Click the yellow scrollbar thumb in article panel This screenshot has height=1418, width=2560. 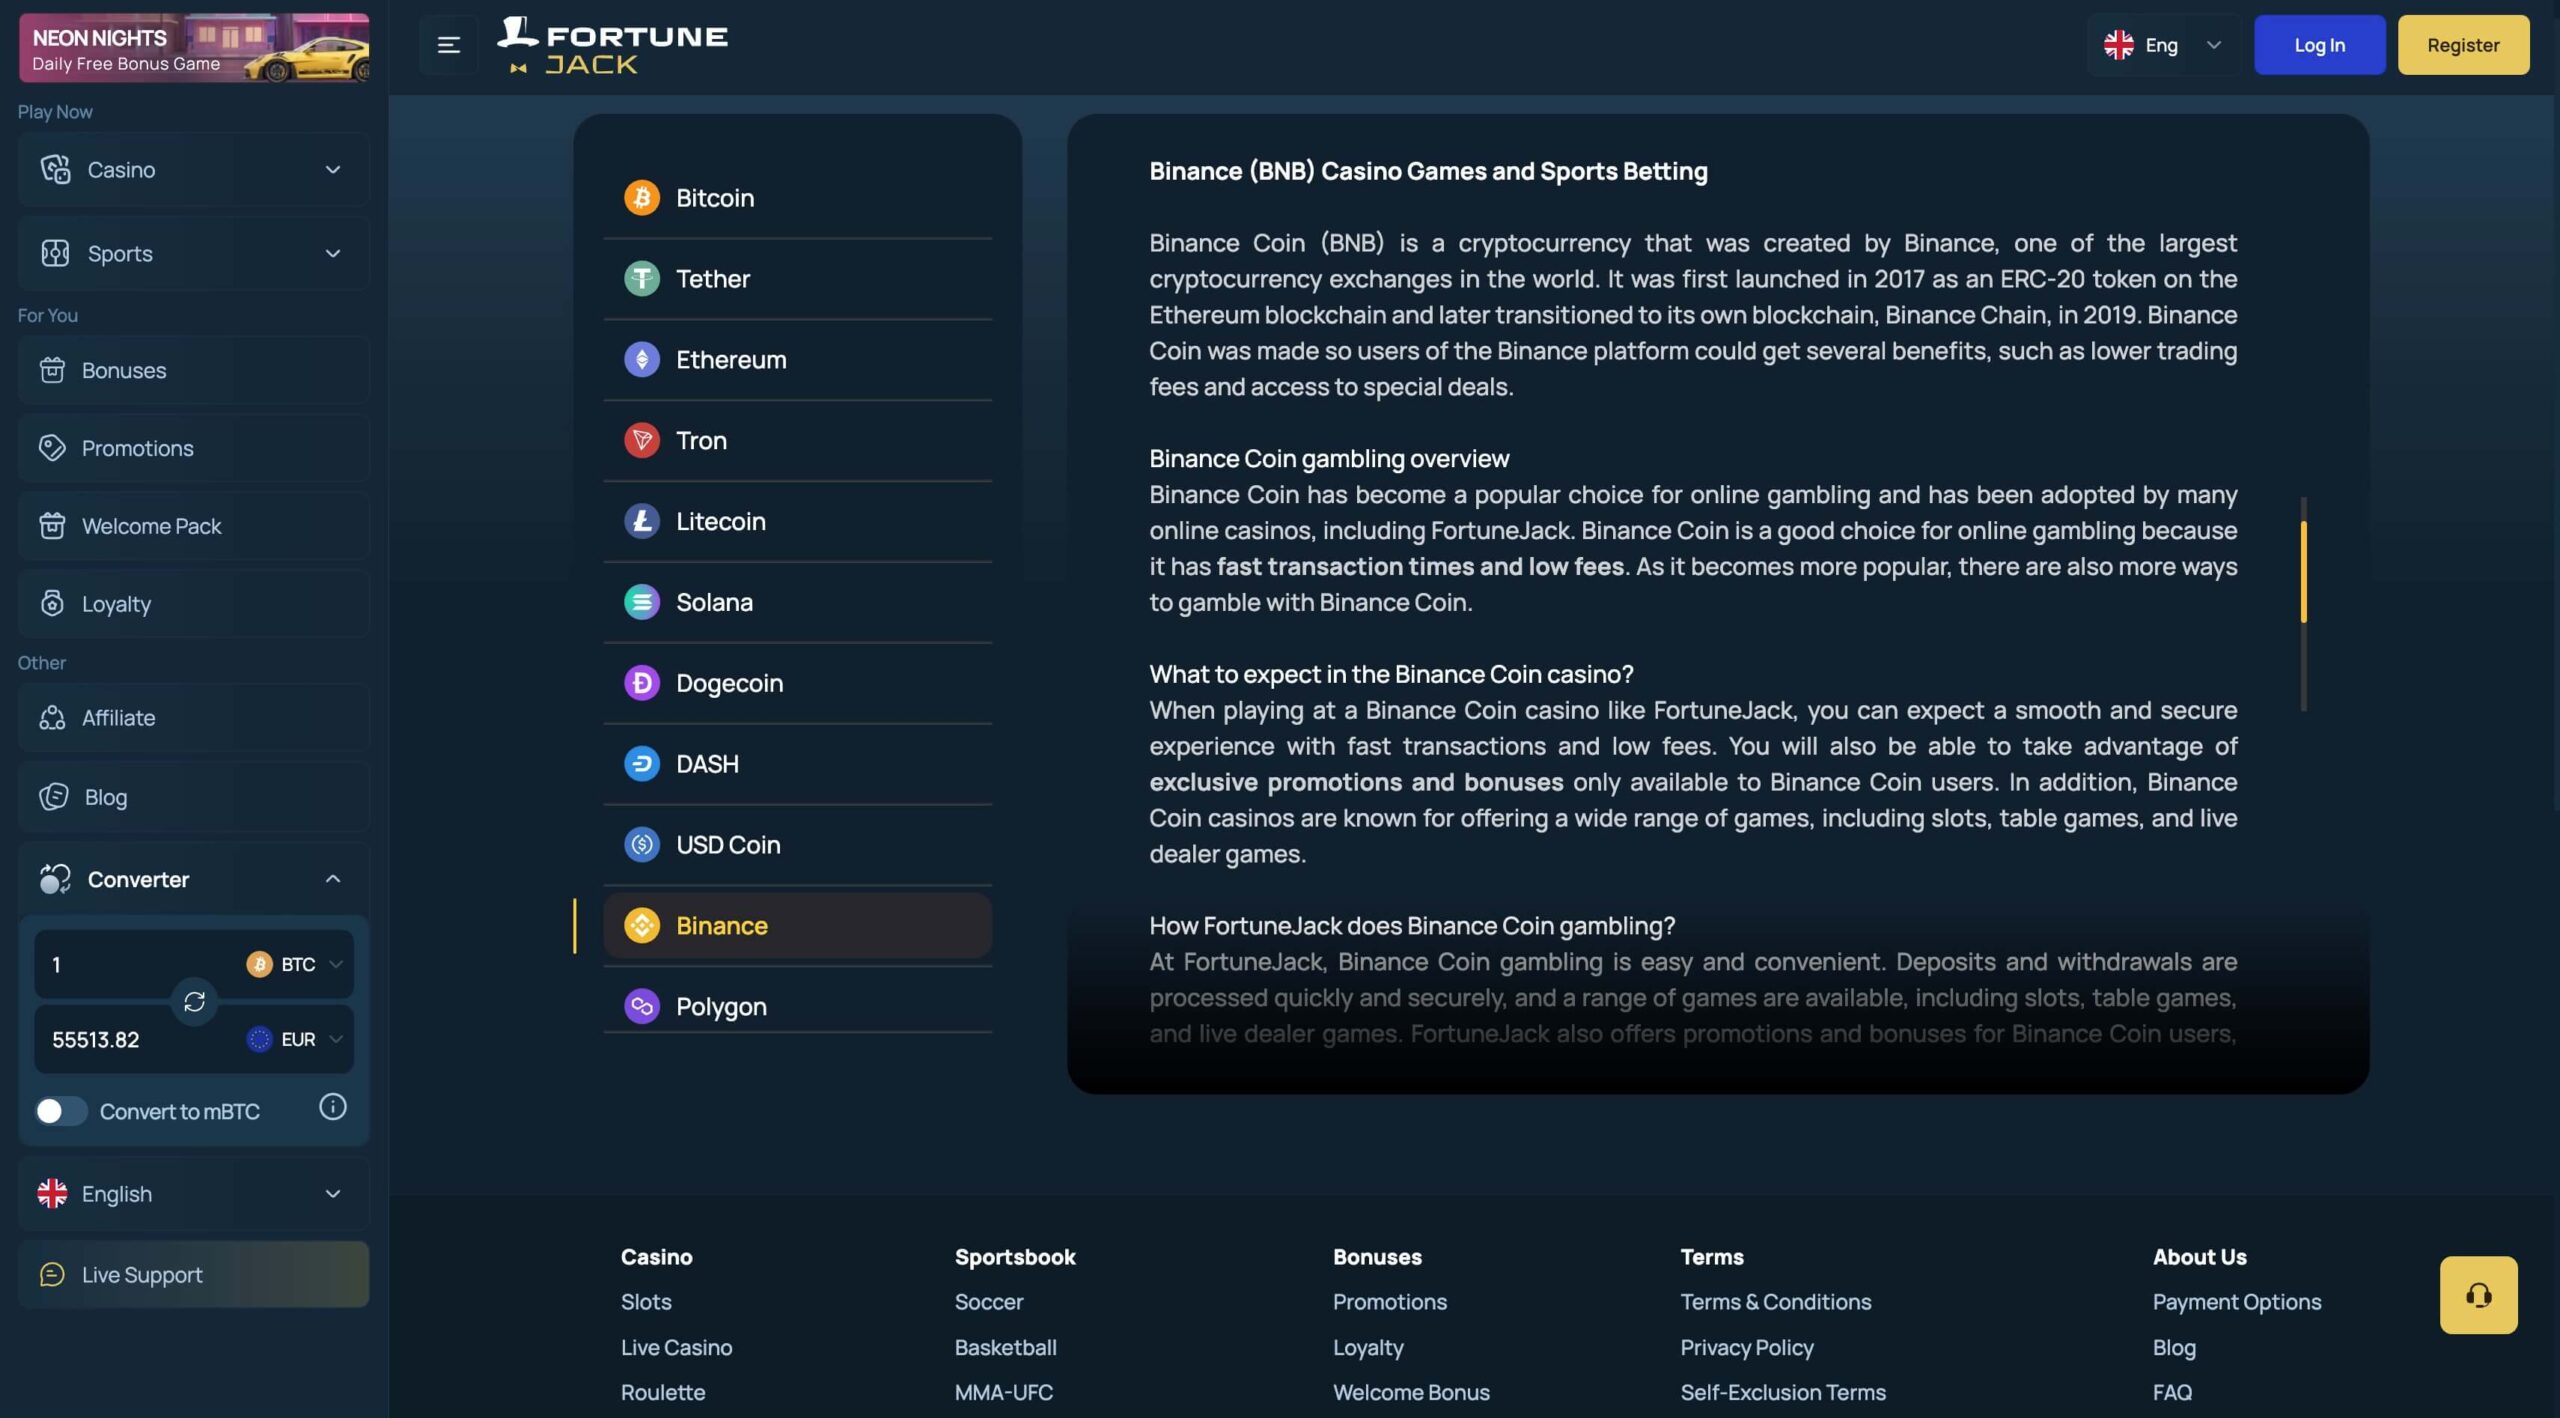point(2304,572)
